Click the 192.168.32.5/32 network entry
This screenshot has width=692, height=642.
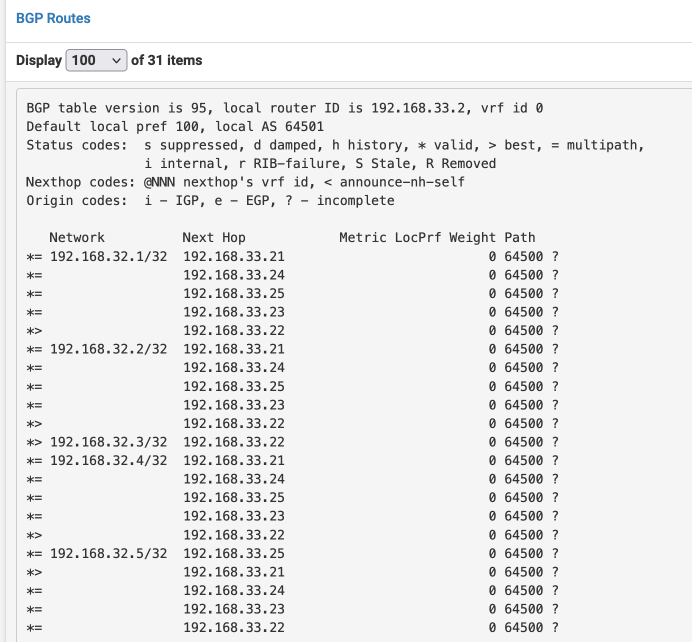click(x=109, y=553)
